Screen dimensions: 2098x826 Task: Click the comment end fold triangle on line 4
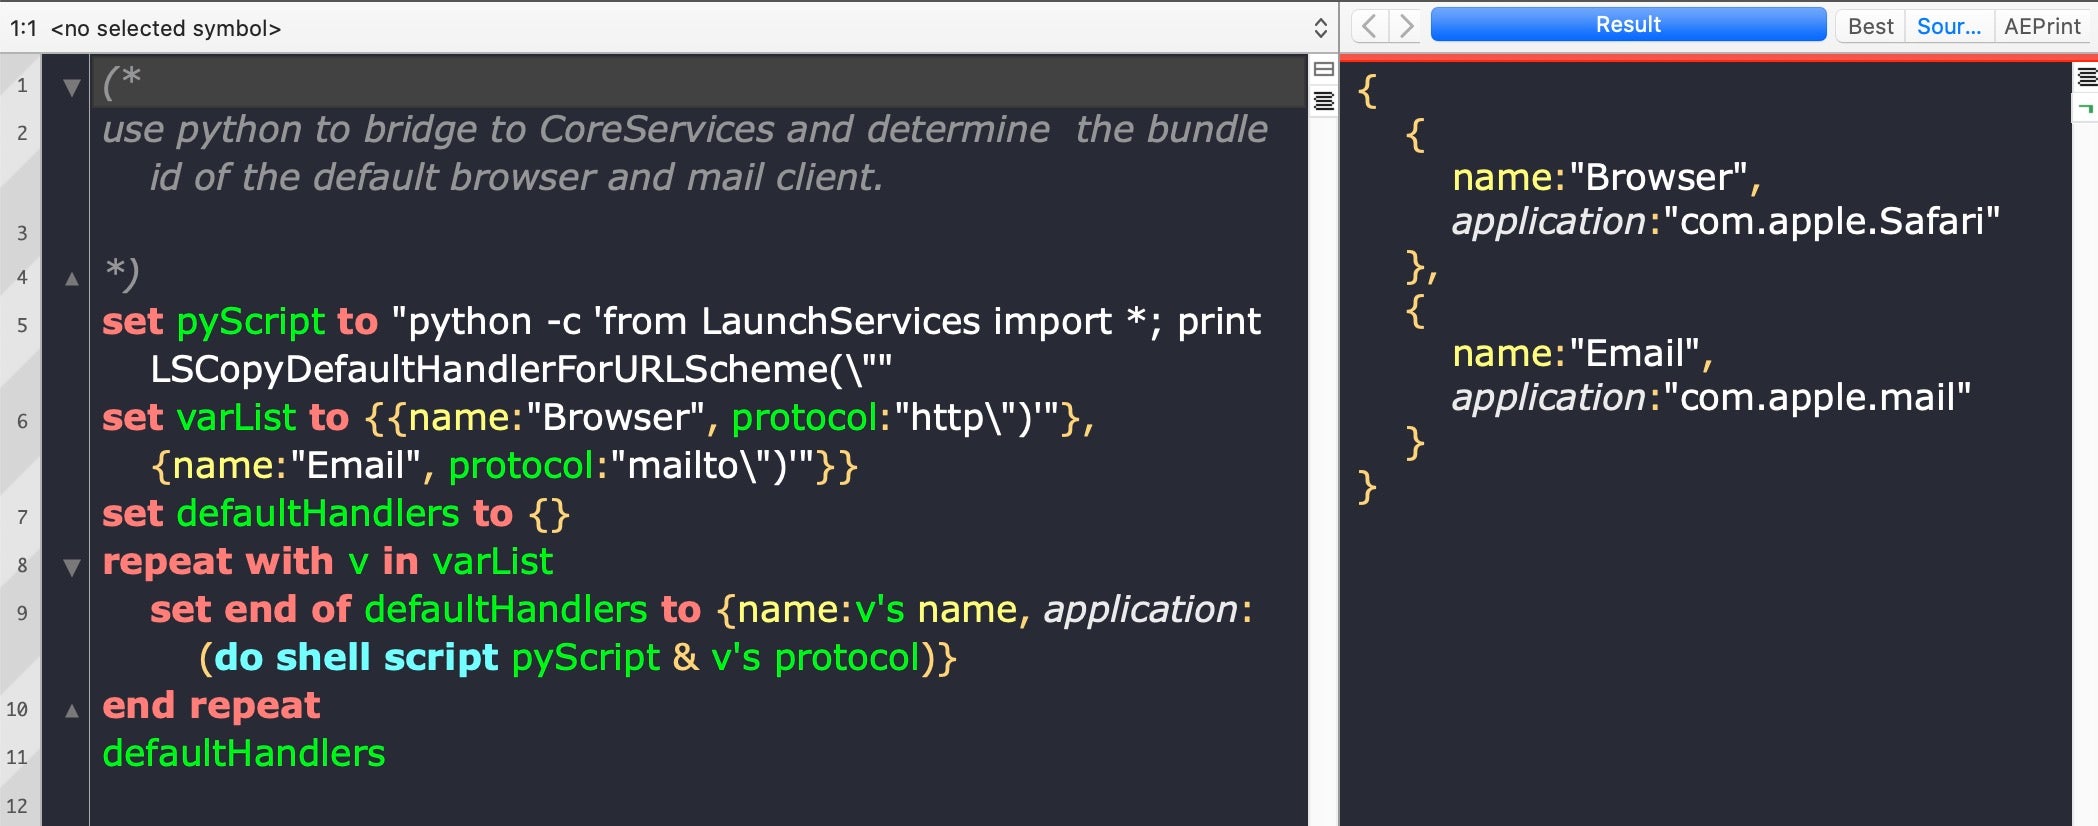tap(71, 279)
